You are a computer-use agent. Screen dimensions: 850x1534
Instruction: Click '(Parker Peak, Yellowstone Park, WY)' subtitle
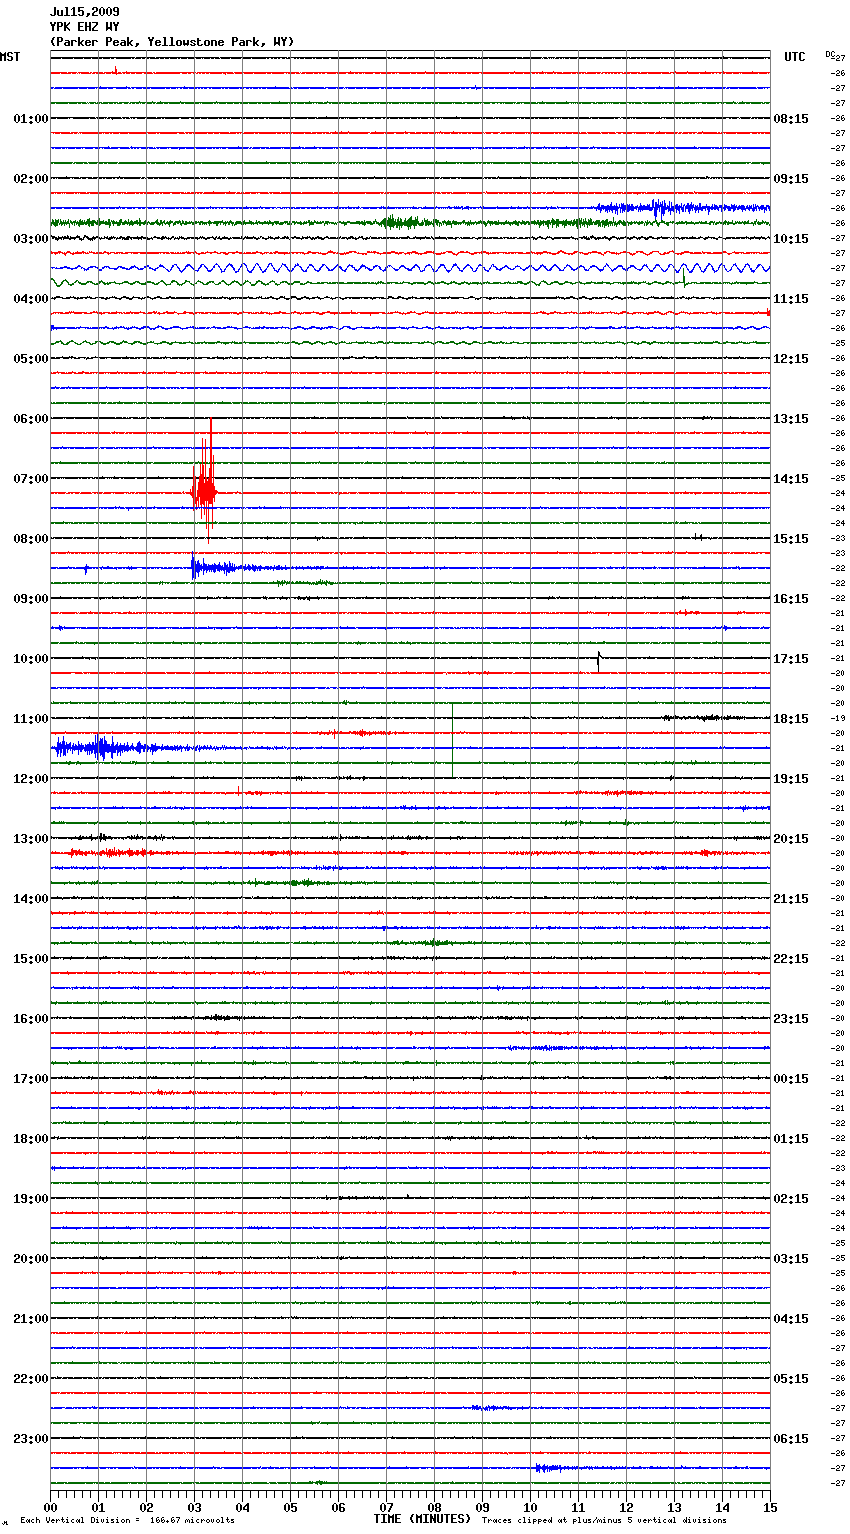172,42
